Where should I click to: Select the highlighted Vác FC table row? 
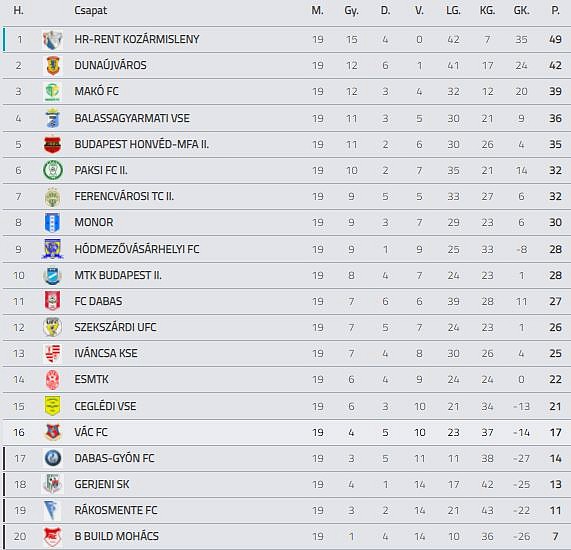point(287,432)
